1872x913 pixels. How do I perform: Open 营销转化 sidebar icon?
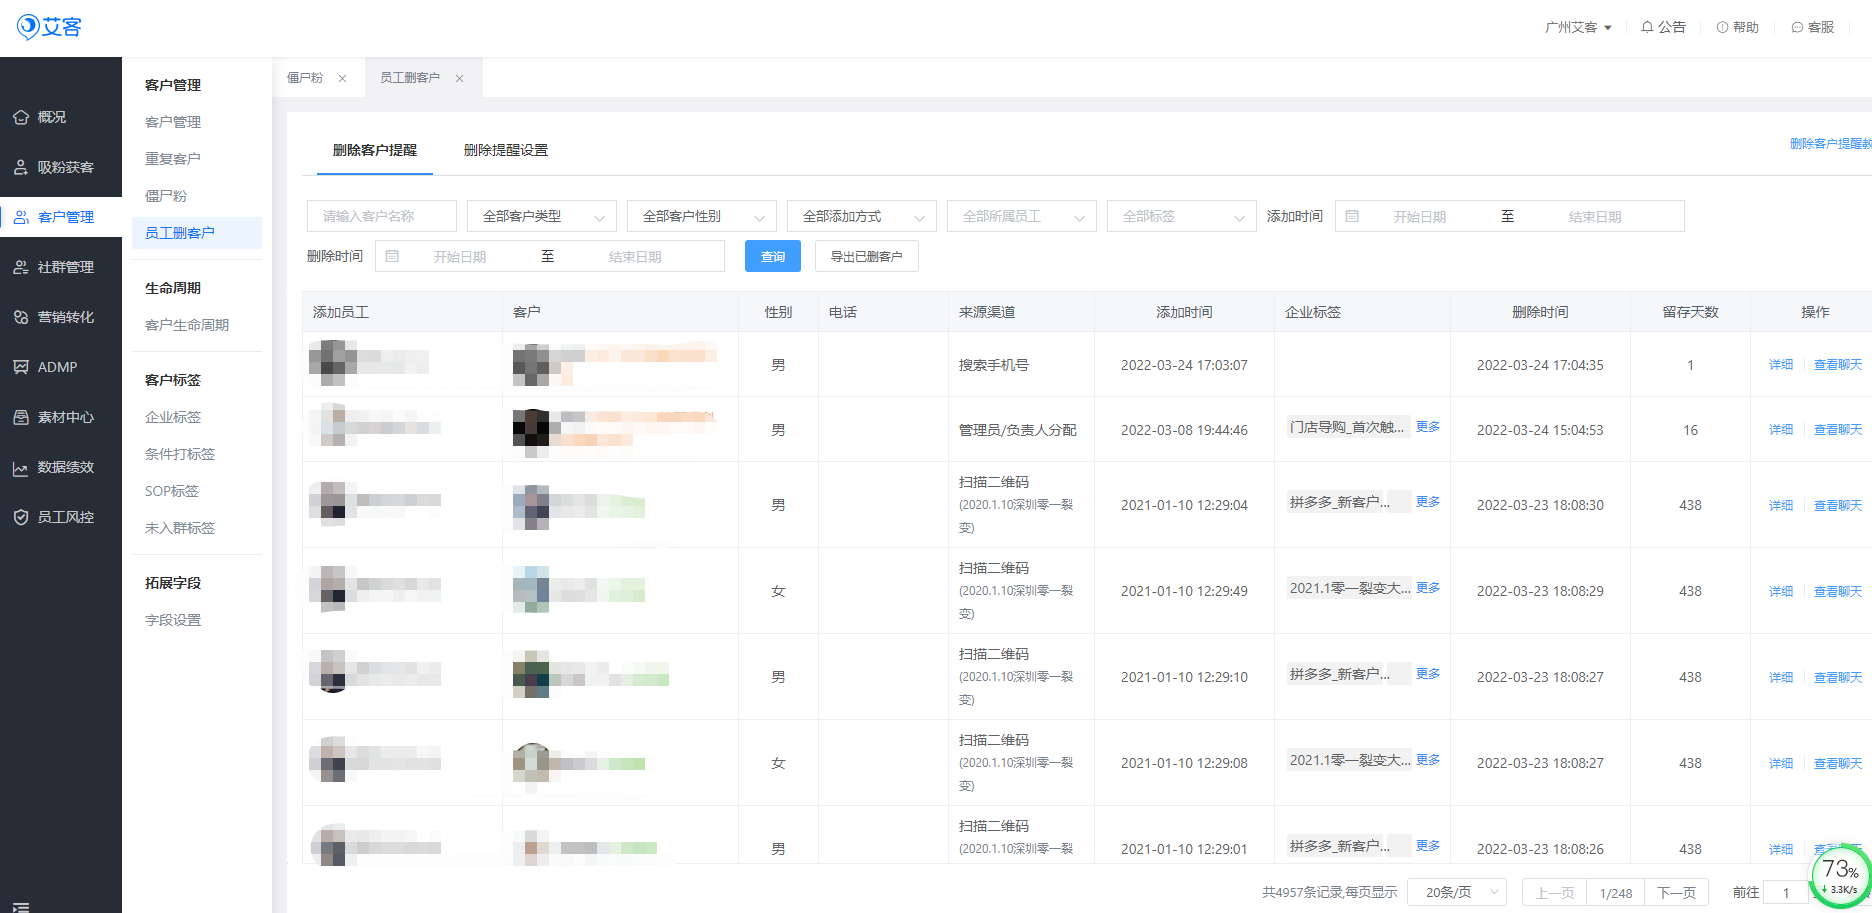click(x=21, y=317)
